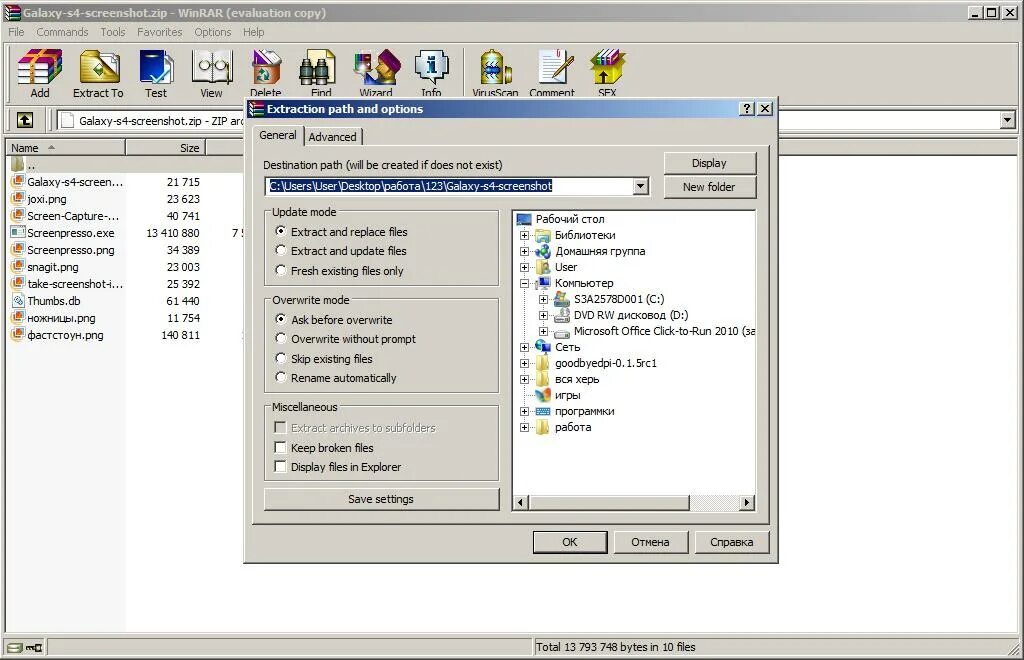Image resolution: width=1024 pixels, height=660 pixels.
Task: Click the Thumbs.db file icon
Action: click(x=18, y=300)
